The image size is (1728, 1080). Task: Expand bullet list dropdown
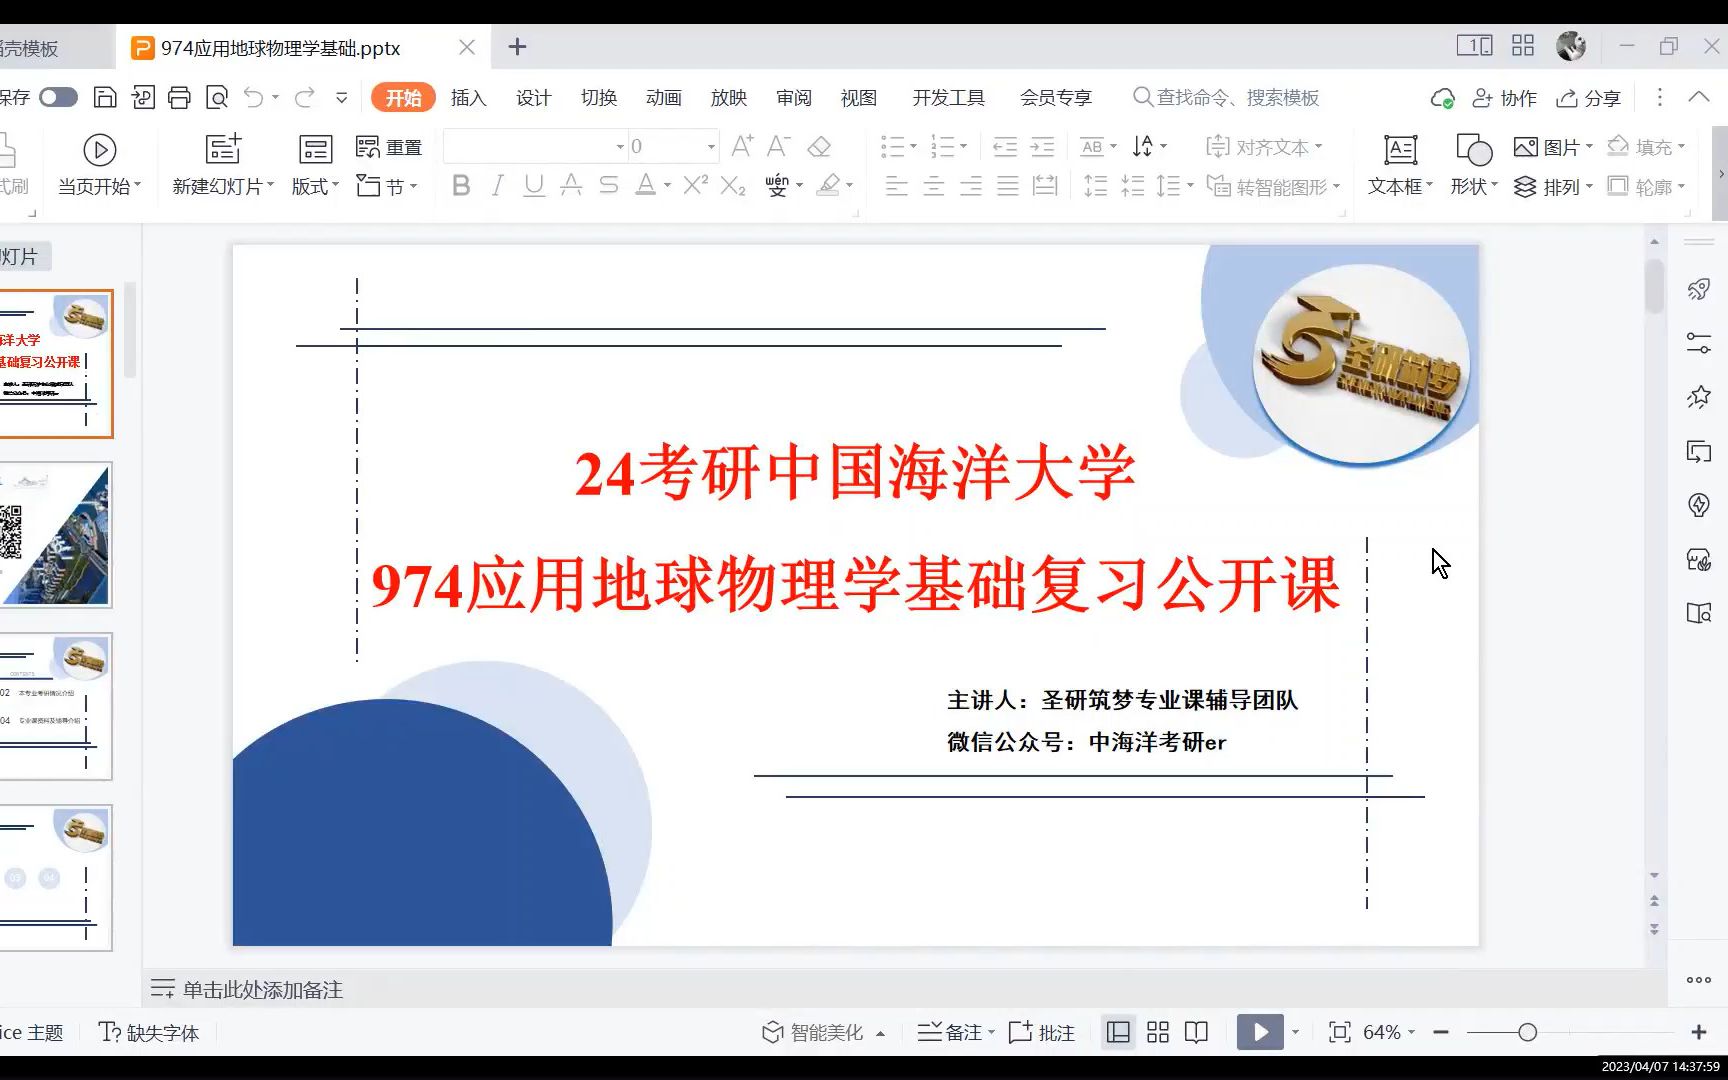[x=913, y=147]
